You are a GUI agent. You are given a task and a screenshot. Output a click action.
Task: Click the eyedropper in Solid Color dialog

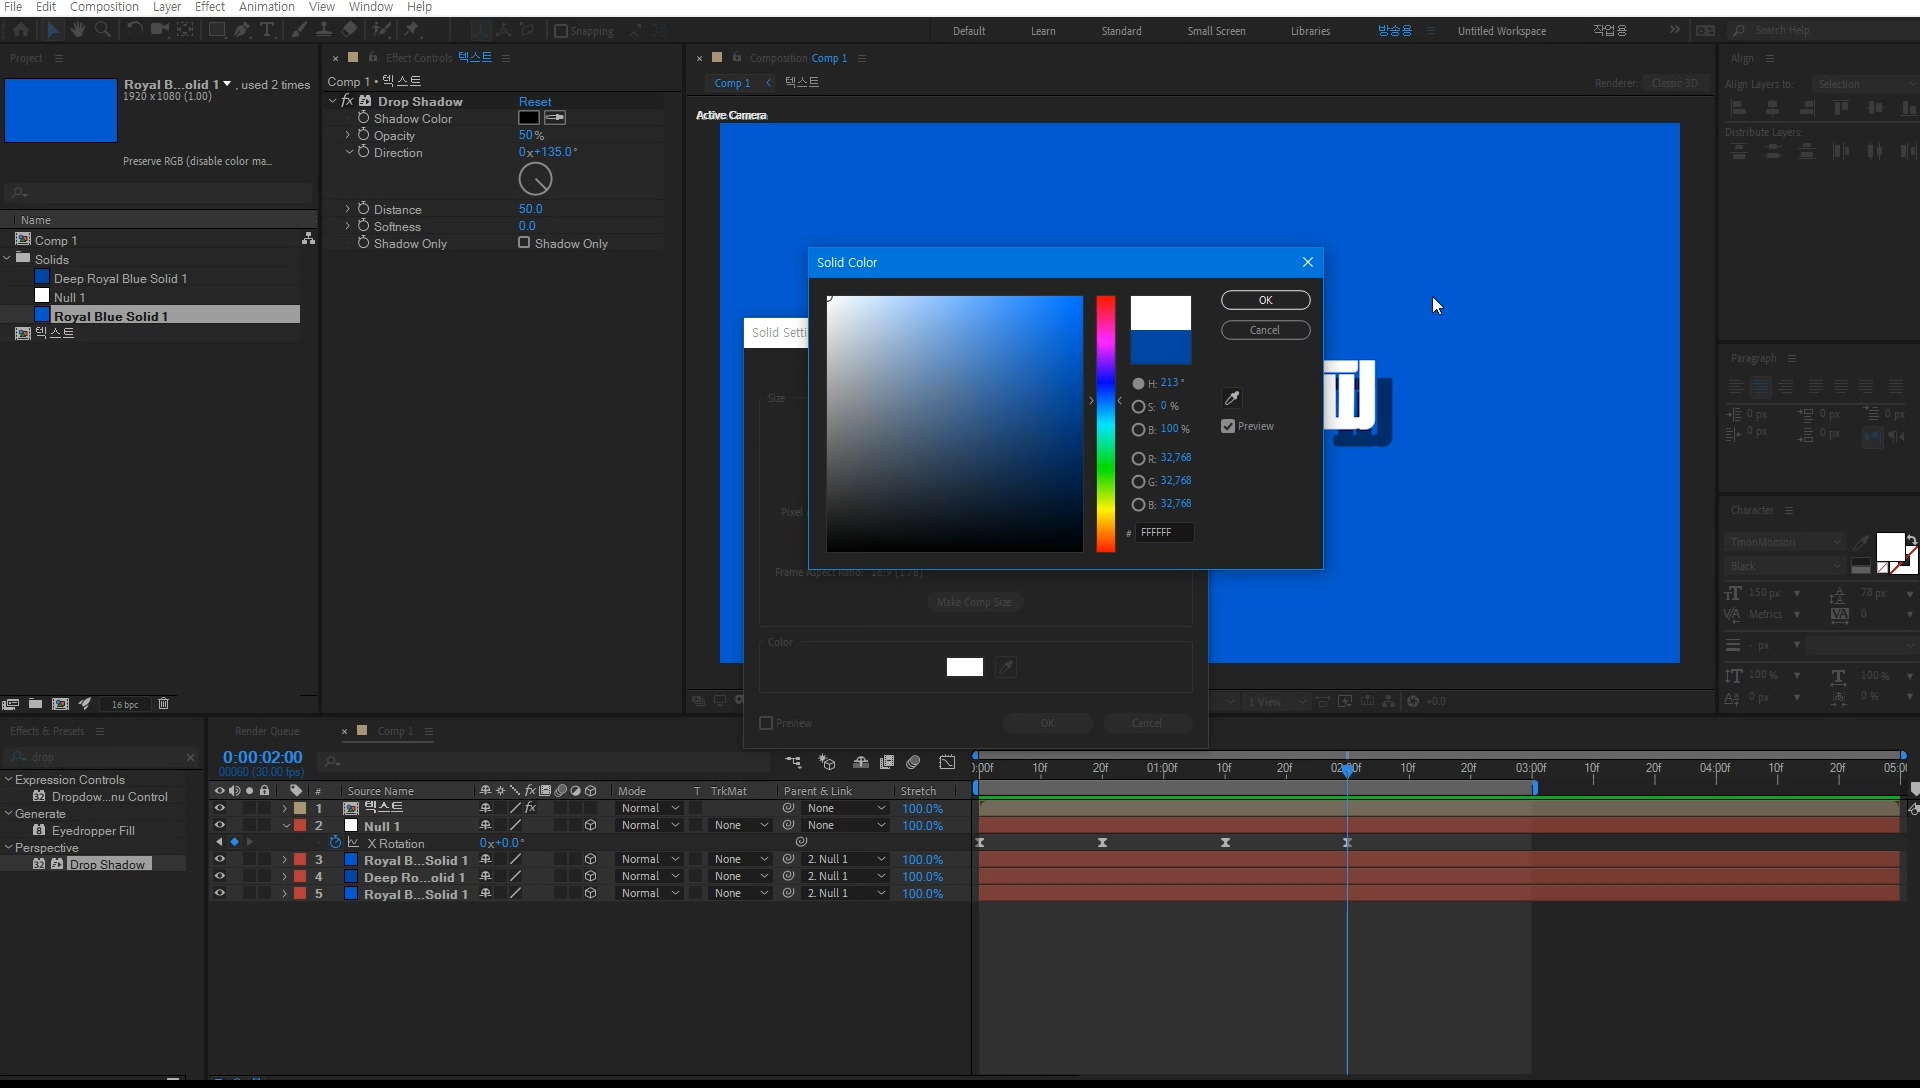(x=1232, y=398)
